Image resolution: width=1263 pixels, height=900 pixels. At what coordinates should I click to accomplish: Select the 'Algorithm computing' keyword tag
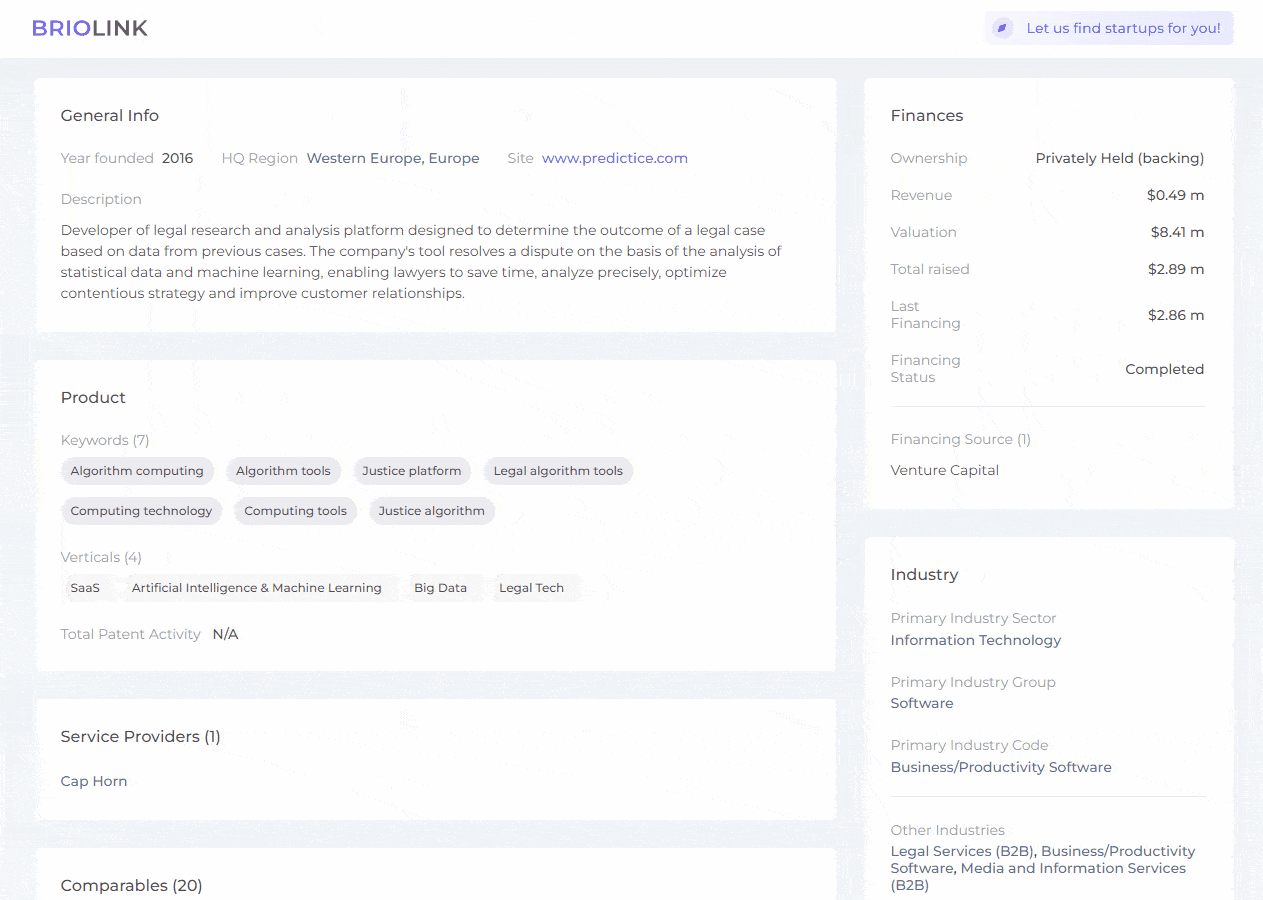(137, 471)
